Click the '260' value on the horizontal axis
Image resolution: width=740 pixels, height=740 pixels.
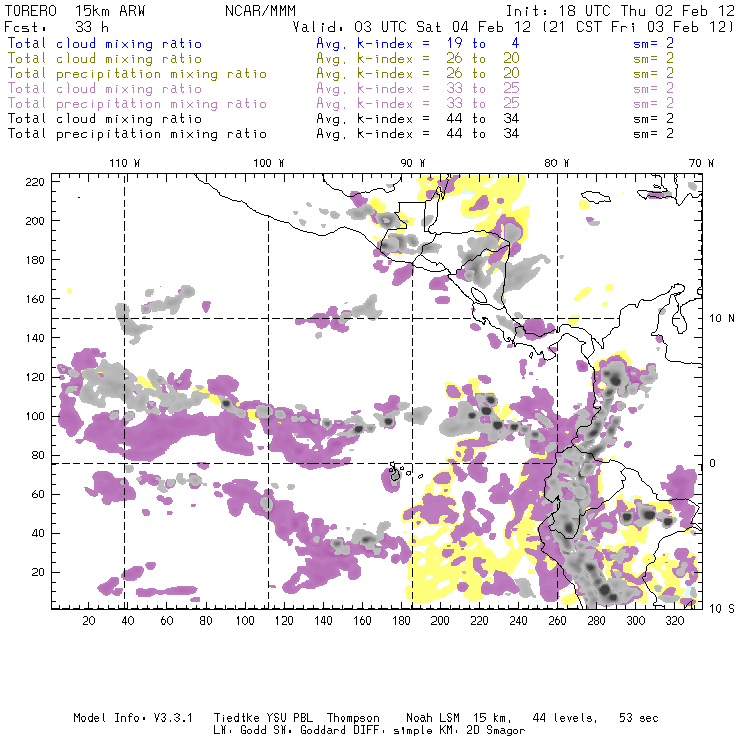pyautogui.click(x=557, y=621)
